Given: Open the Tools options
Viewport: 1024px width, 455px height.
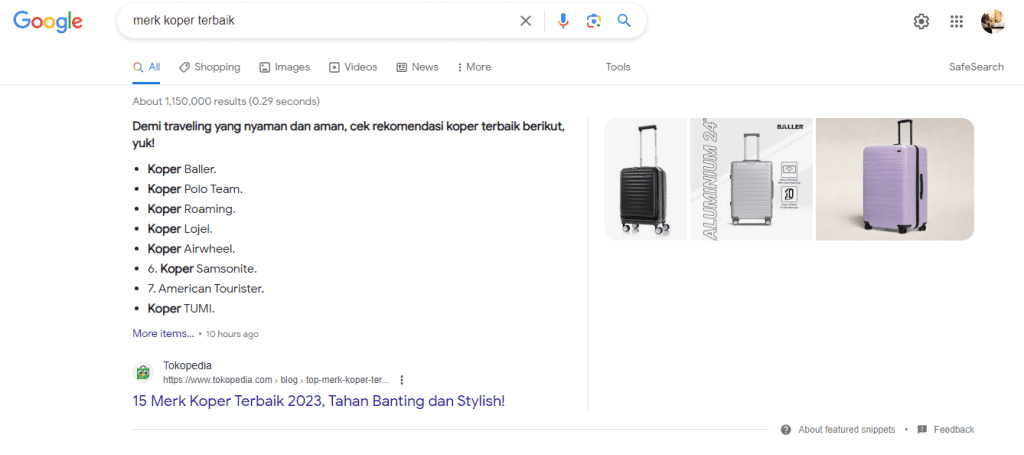Looking at the screenshot, I should click(618, 67).
